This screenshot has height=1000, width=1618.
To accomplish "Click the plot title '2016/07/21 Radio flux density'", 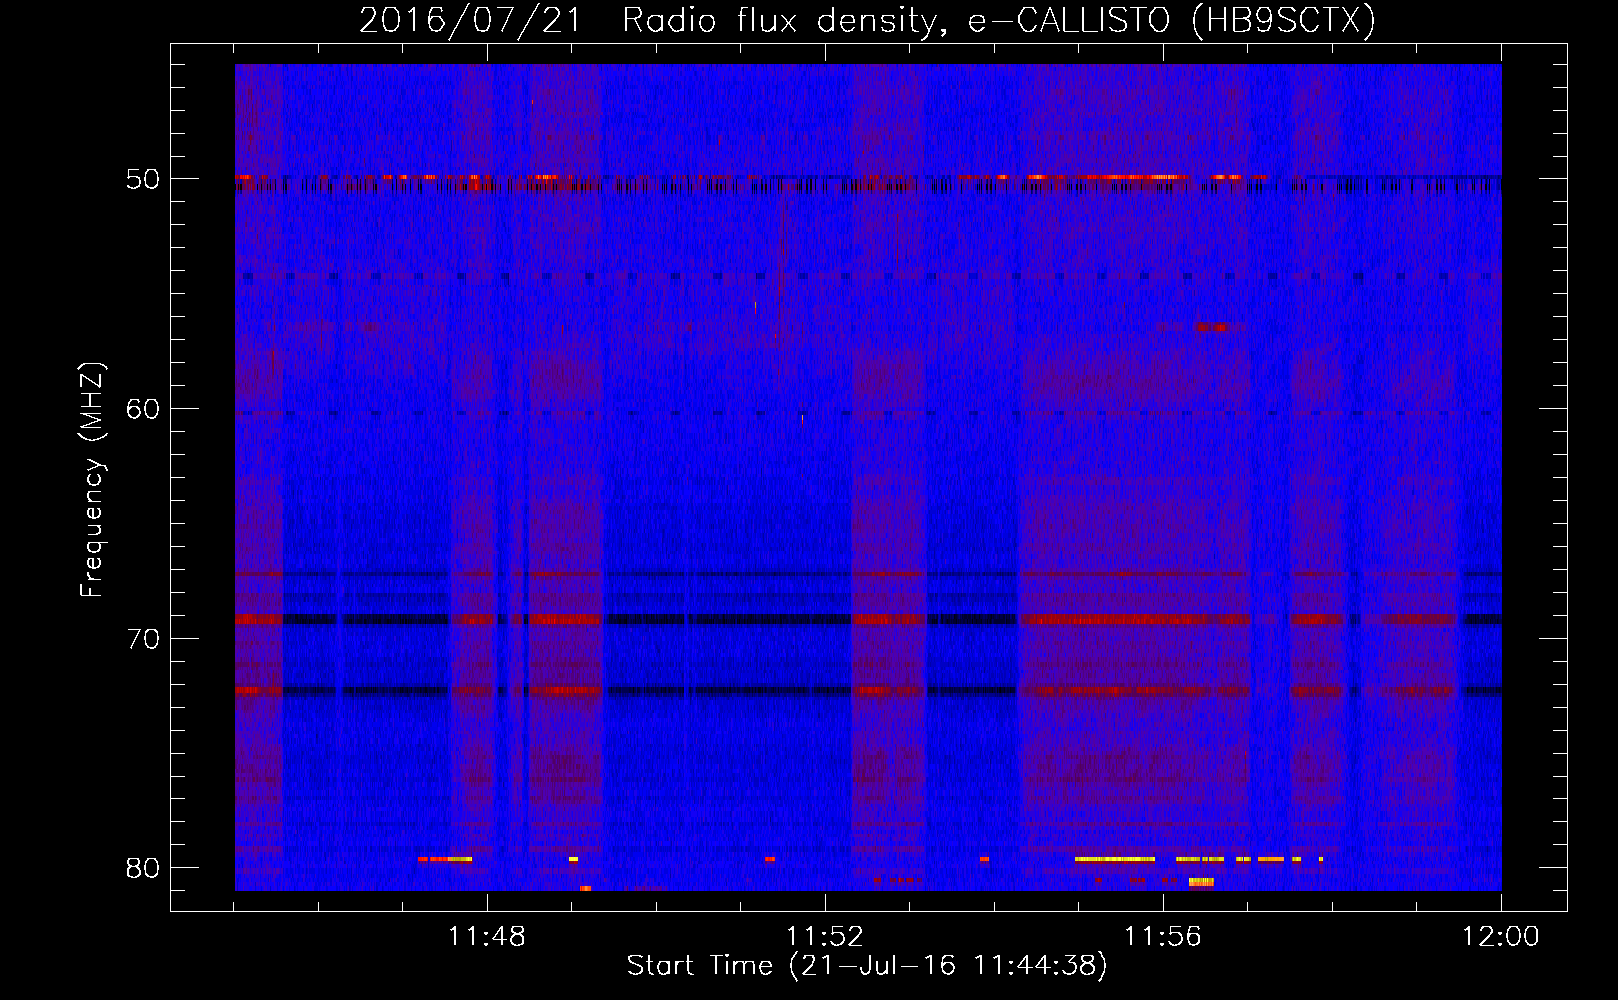I will tap(655, 20).
